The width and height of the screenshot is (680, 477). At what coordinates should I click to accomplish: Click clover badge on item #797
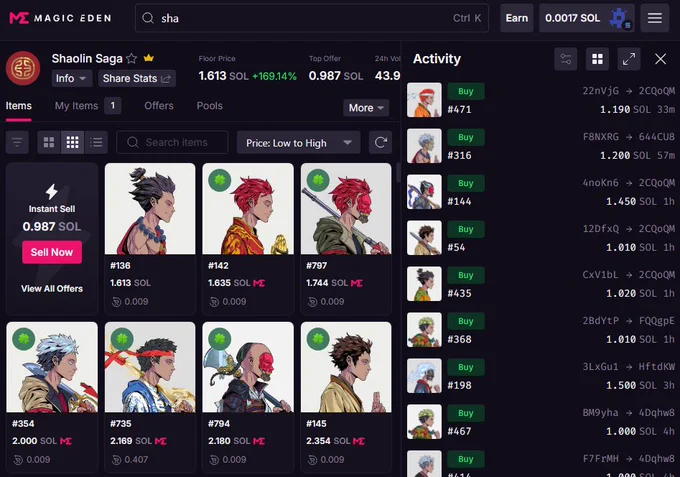[318, 180]
